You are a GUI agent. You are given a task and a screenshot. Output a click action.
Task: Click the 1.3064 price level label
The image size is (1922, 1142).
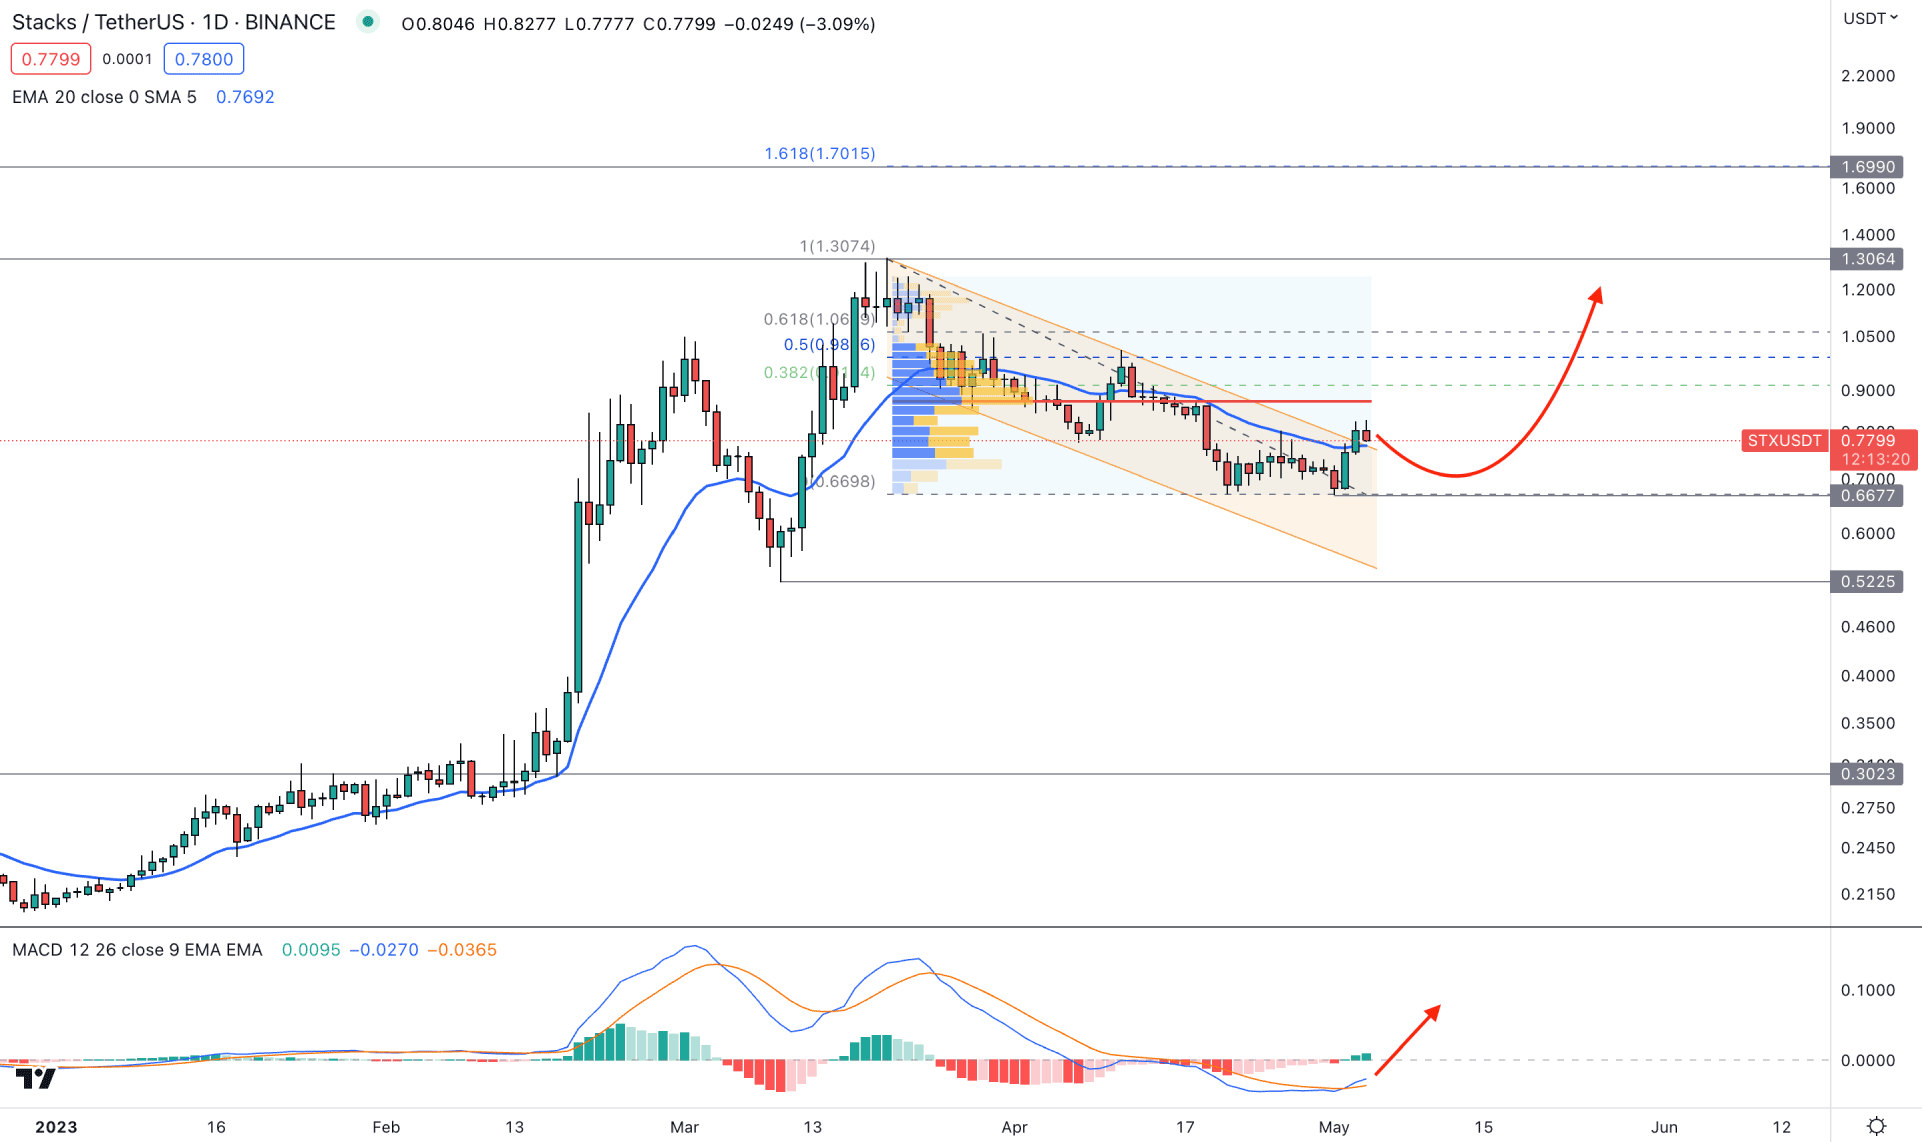click(1867, 259)
